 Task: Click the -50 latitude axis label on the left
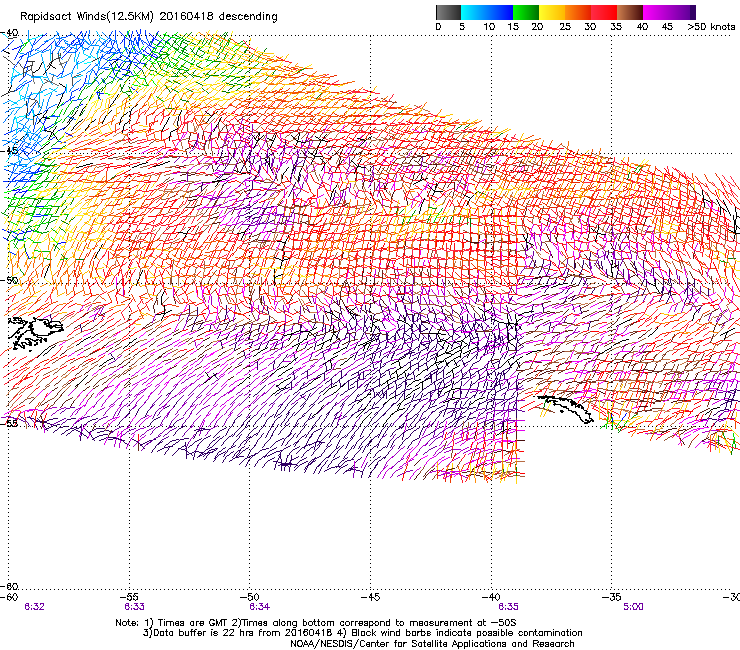(x=9, y=280)
